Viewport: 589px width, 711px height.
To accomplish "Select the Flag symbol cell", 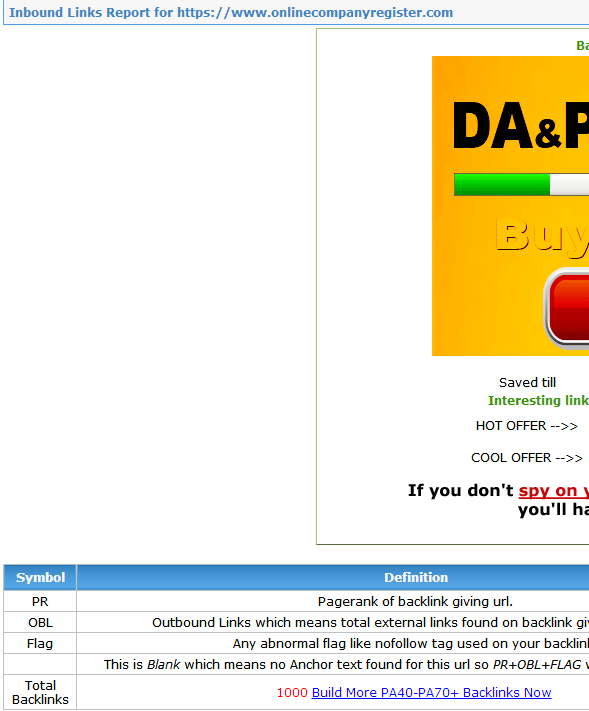I will coord(40,643).
